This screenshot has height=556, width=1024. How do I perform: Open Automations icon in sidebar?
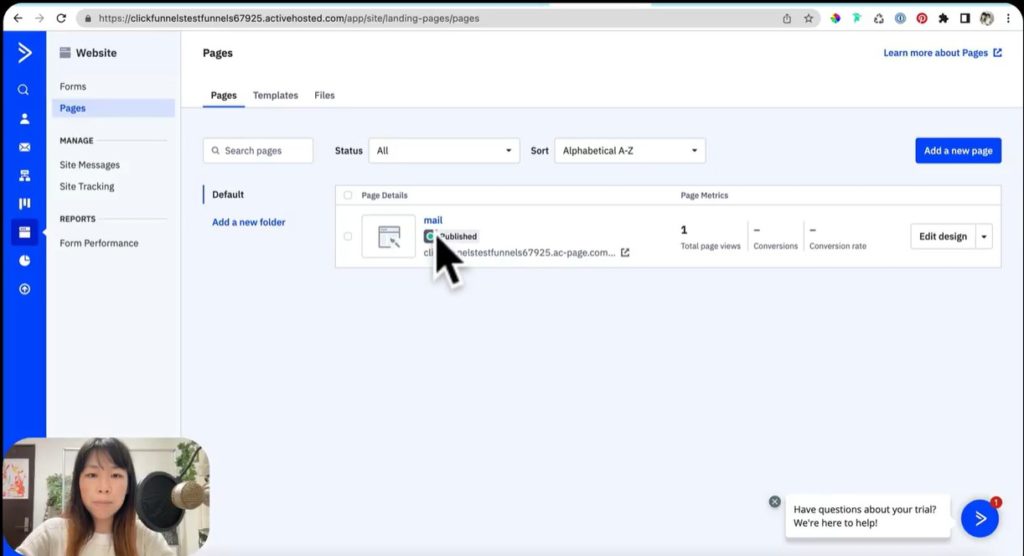point(24,175)
